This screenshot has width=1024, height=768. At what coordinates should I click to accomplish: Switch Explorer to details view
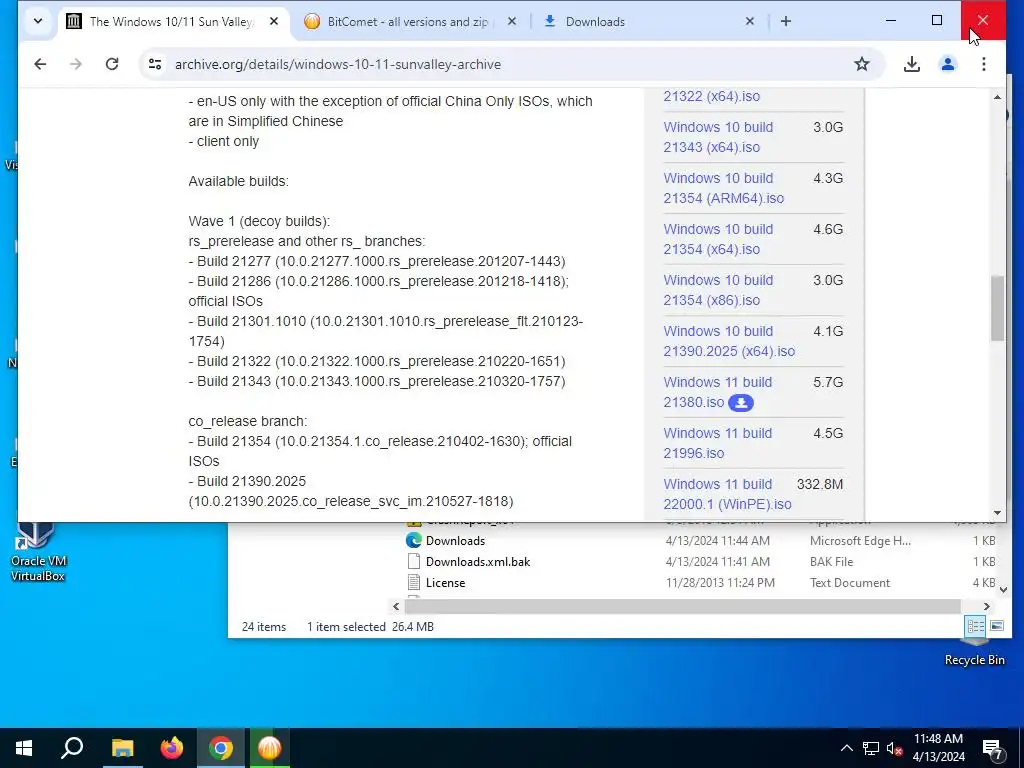976,626
